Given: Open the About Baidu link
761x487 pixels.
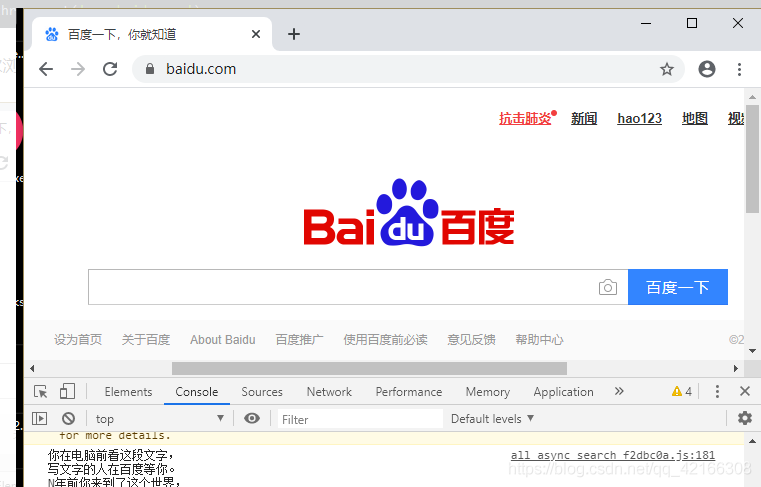Looking at the screenshot, I should (x=223, y=339).
